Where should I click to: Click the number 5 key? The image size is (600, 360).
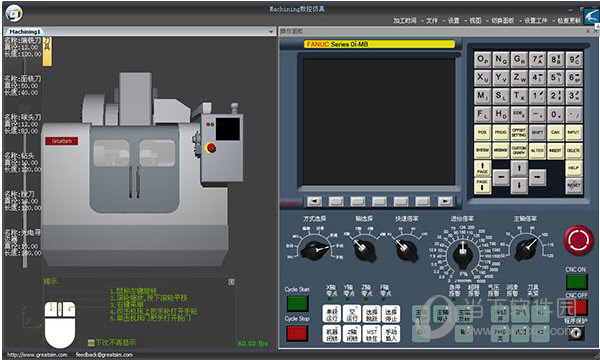(556, 78)
